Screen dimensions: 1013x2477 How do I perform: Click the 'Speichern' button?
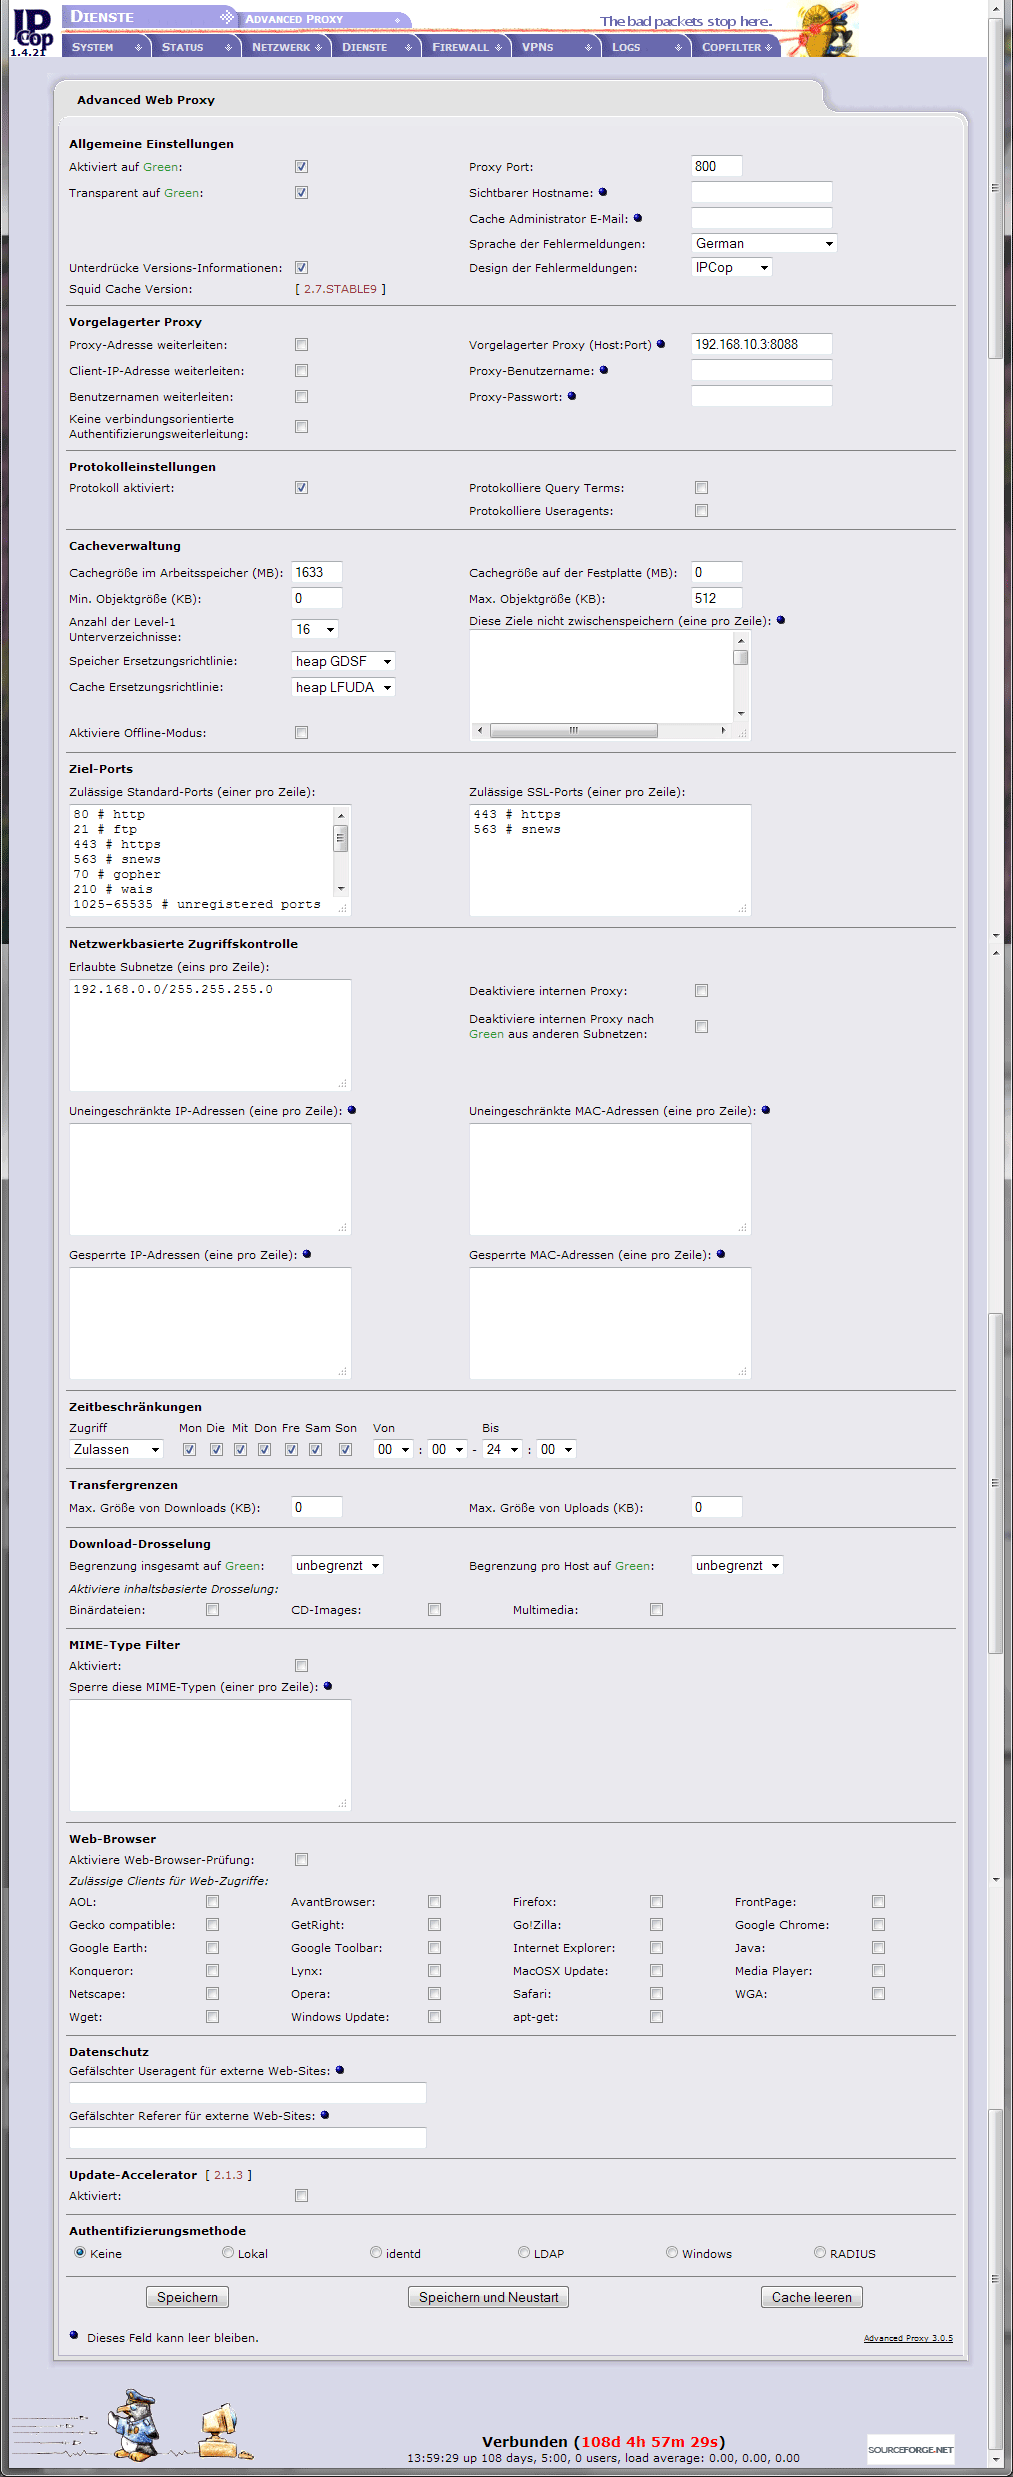pyautogui.click(x=187, y=2297)
